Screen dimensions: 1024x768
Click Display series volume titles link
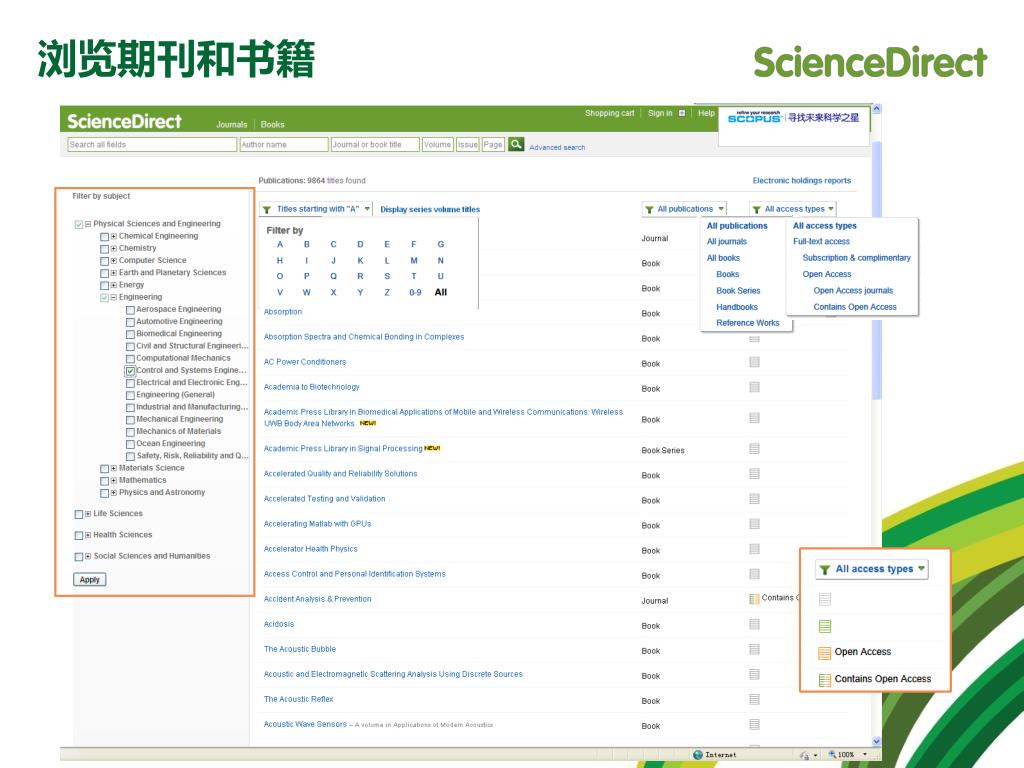(430, 210)
